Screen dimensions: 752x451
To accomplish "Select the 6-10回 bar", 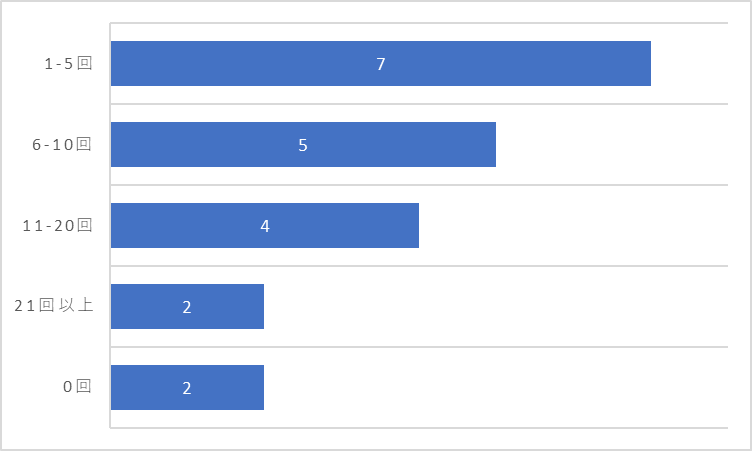I will [x=303, y=144].
